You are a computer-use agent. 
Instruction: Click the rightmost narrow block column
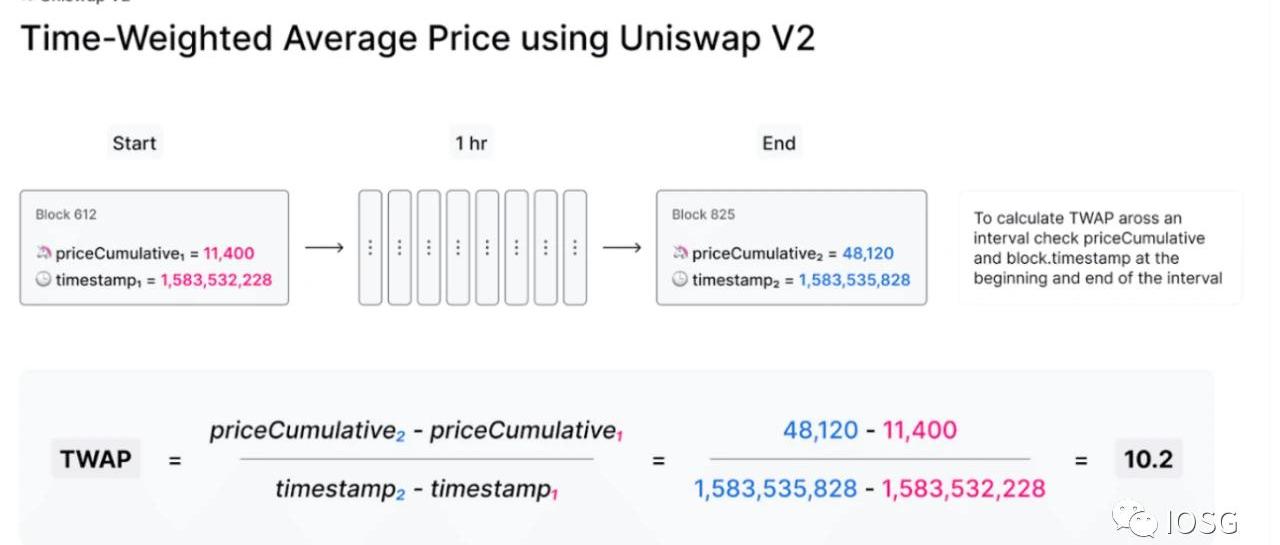click(x=574, y=247)
